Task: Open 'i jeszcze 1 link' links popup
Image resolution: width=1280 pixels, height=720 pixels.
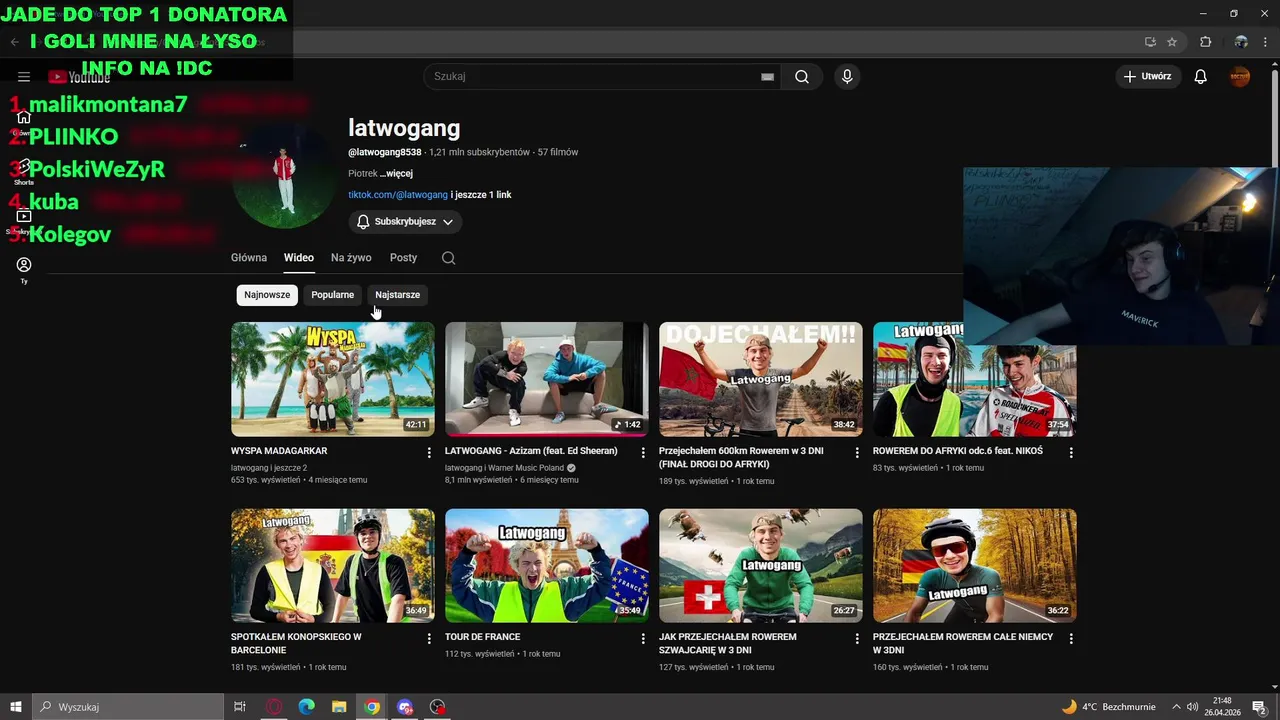Action: 481,195
